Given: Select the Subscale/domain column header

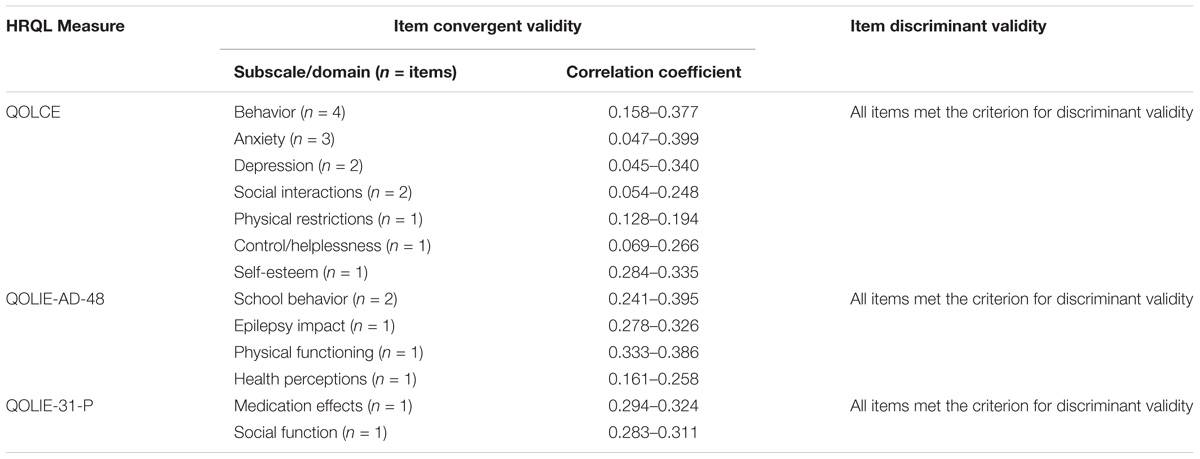Looking at the screenshot, I should [345, 73].
